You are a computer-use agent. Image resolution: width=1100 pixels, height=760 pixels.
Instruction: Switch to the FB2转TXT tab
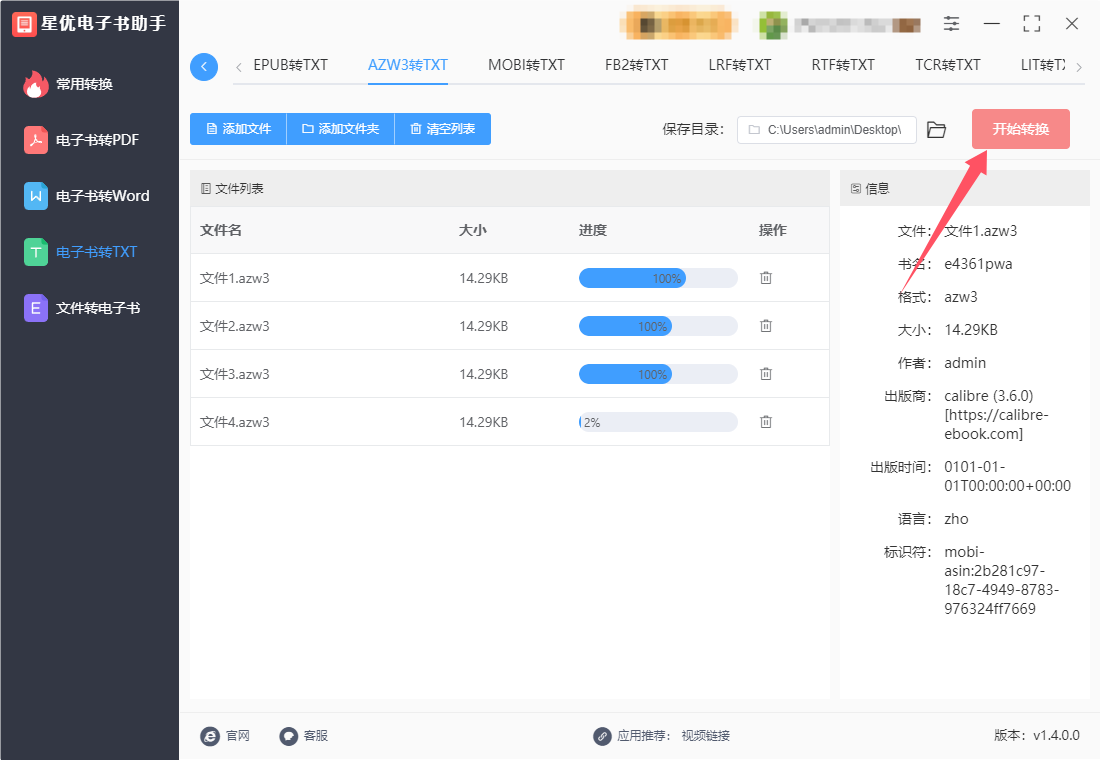(636, 65)
